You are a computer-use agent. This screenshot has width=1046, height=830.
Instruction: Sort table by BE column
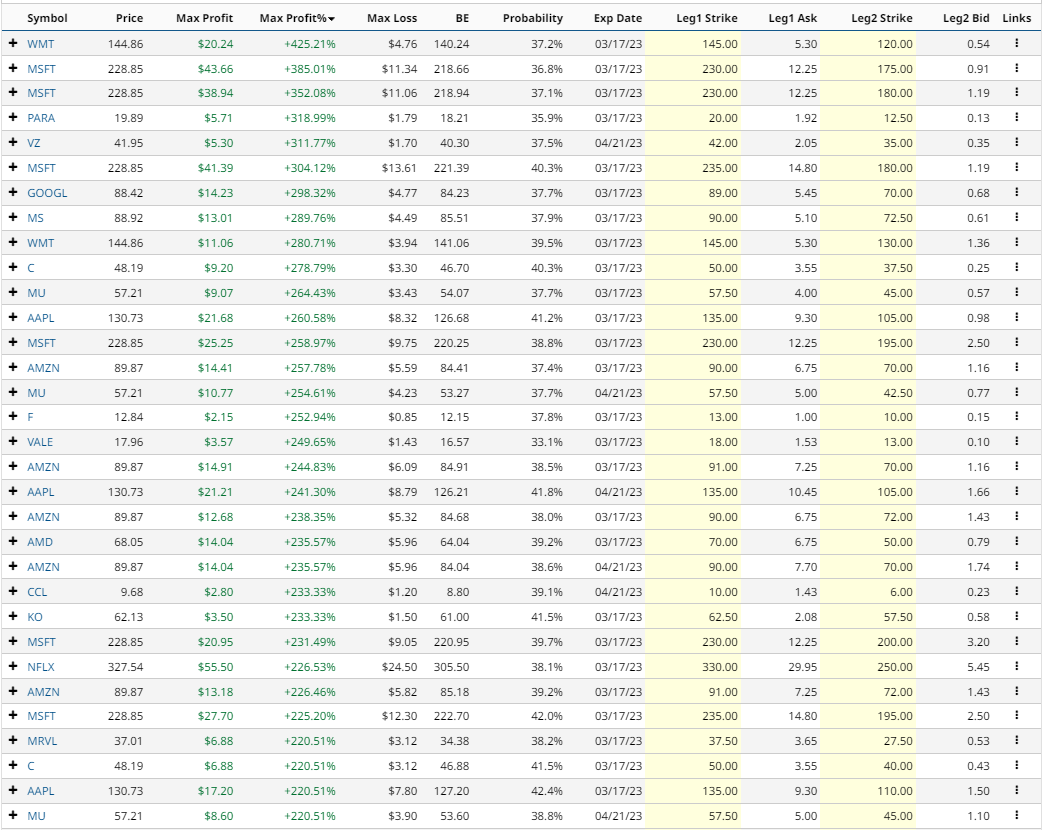click(x=462, y=18)
